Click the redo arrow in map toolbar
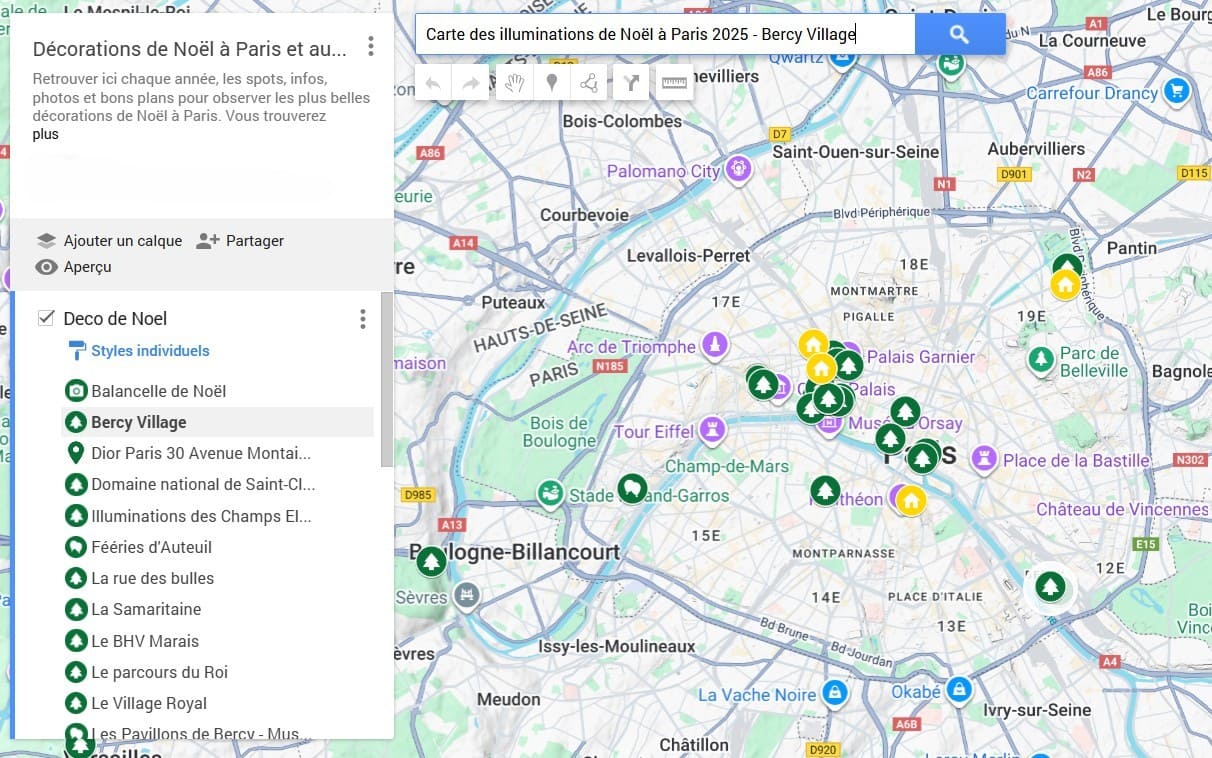 point(470,83)
